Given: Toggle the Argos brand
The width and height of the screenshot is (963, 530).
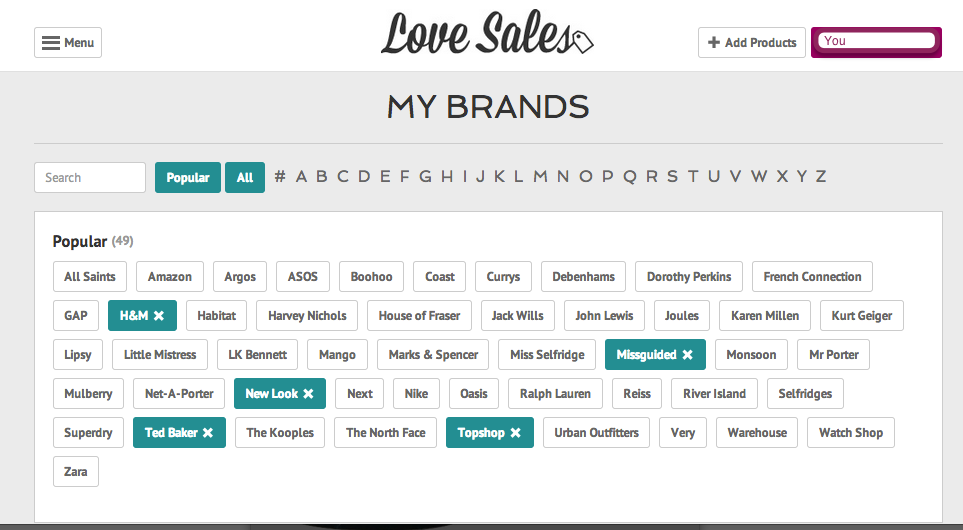Looking at the screenshot, I should click(x=240, y=276).
